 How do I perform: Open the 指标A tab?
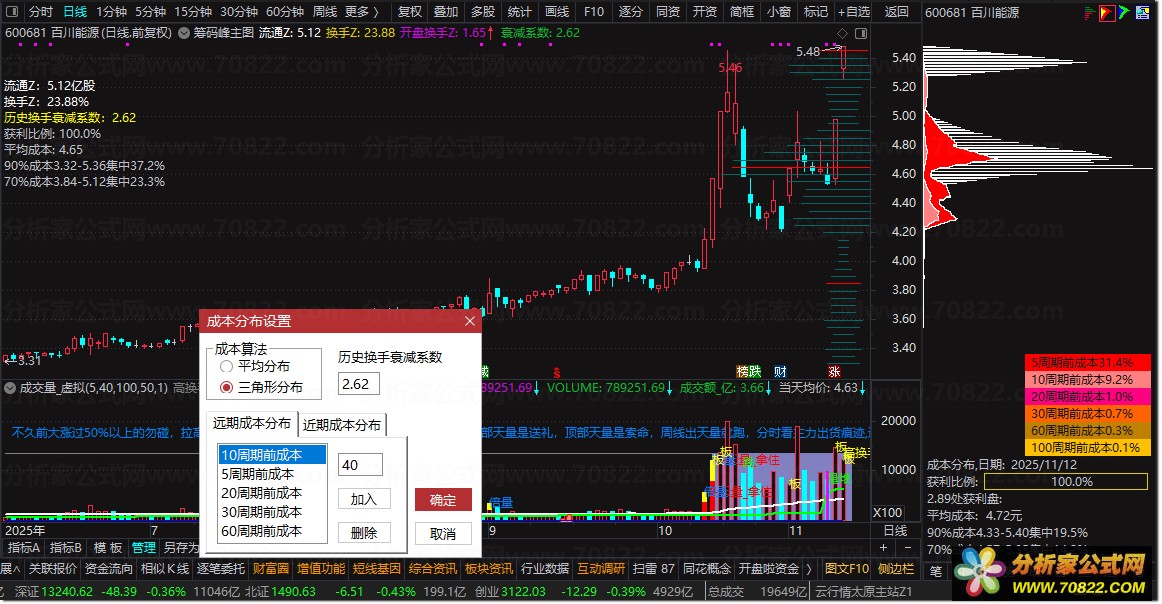[x=24, y=548]
